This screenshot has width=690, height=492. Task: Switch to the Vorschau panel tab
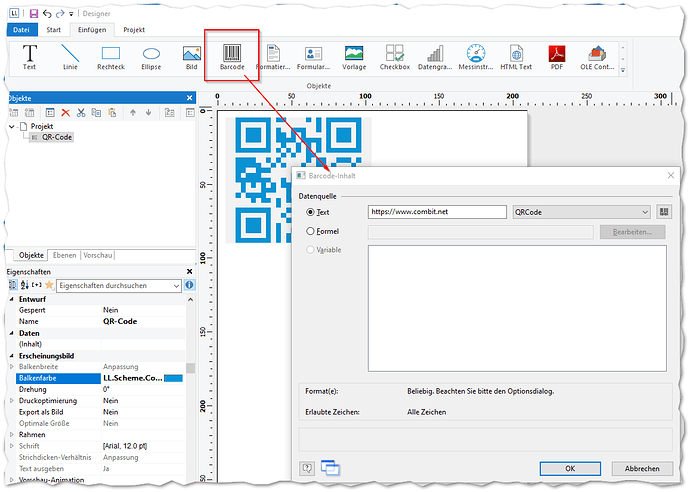pyautogui.click(x=97, y=255)
